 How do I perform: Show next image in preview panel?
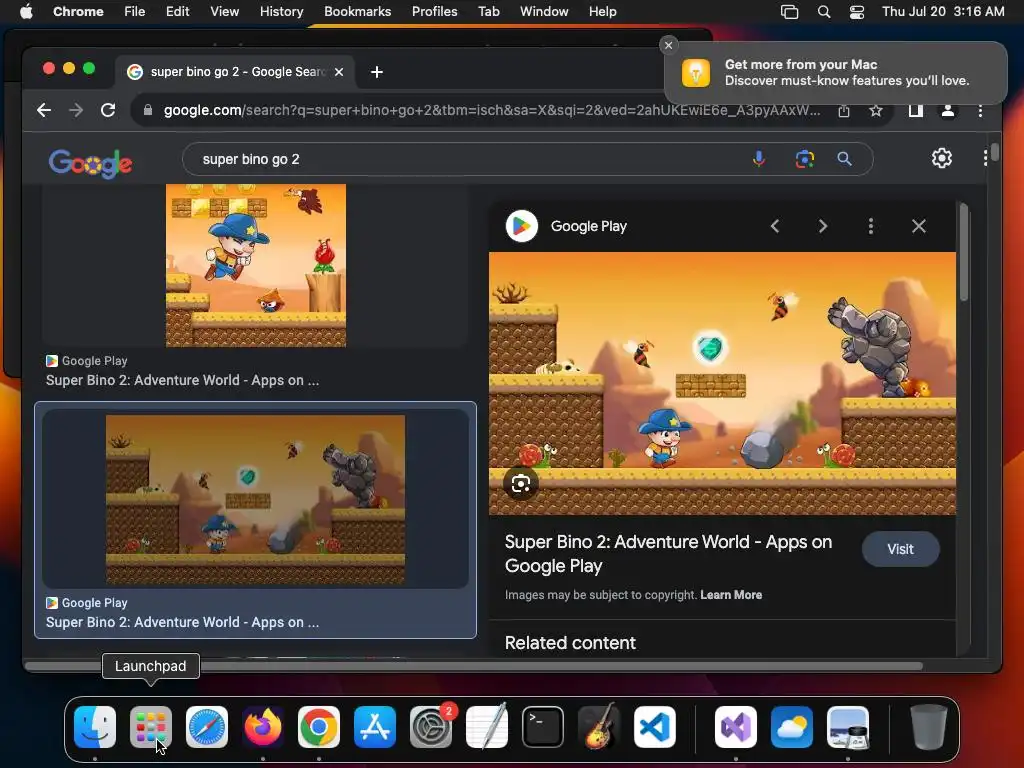[x=822, y=226]
